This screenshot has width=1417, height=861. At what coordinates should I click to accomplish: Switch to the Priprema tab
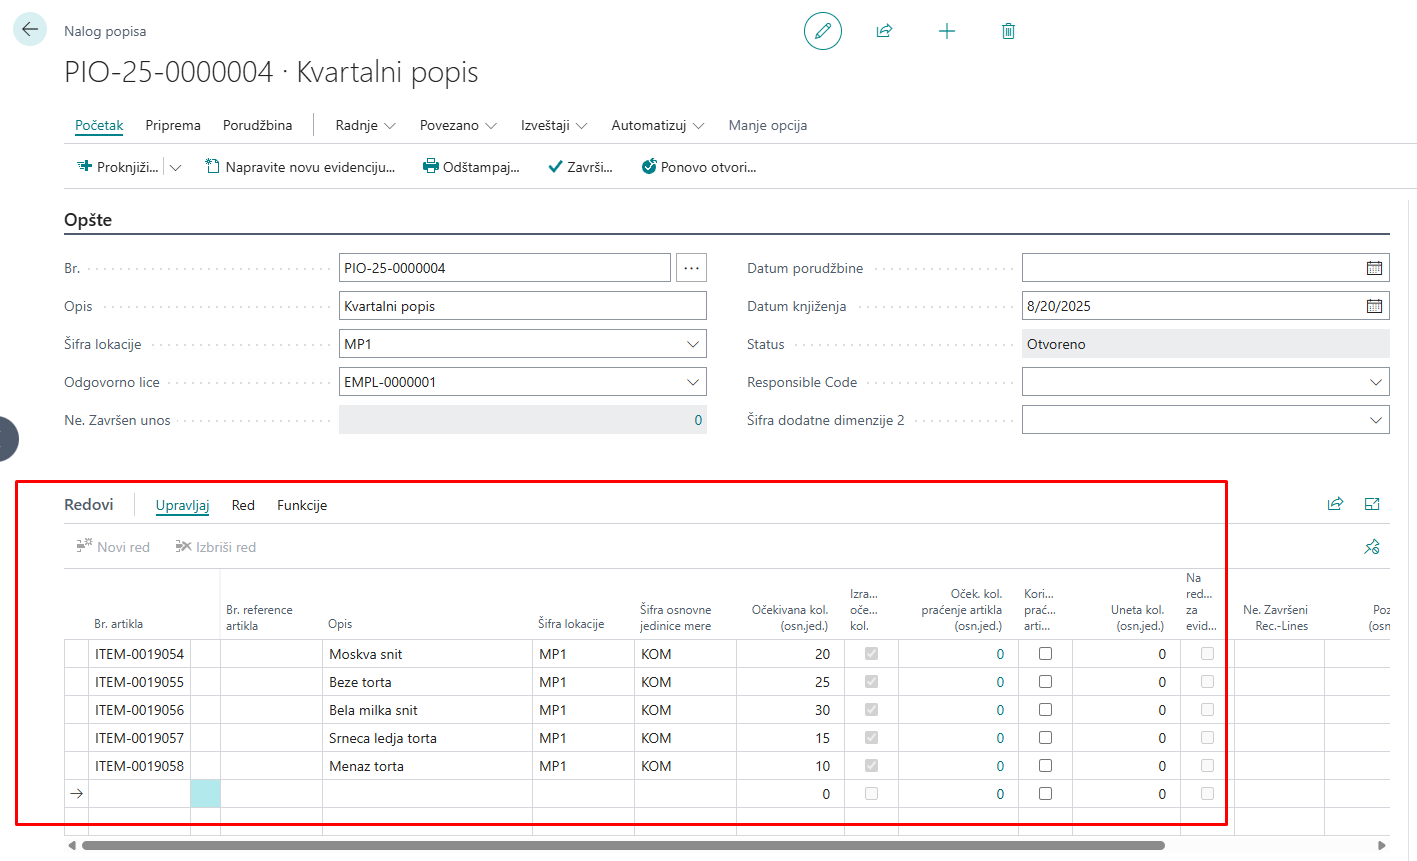point(173,125)
